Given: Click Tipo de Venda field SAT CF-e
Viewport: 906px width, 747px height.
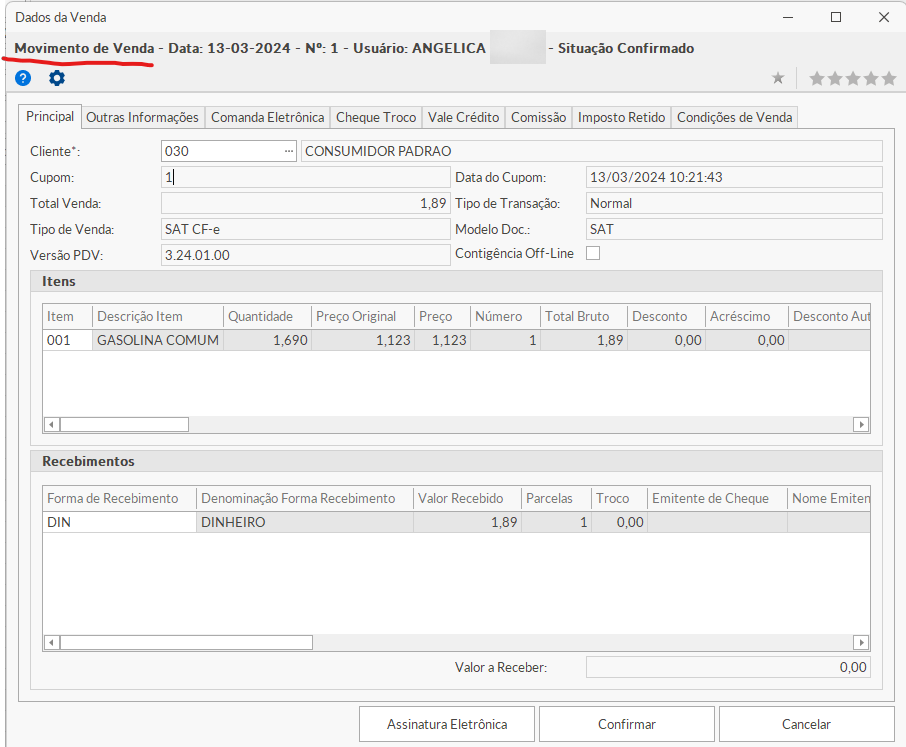Looking at the screenshot, I should coord(306,229).
